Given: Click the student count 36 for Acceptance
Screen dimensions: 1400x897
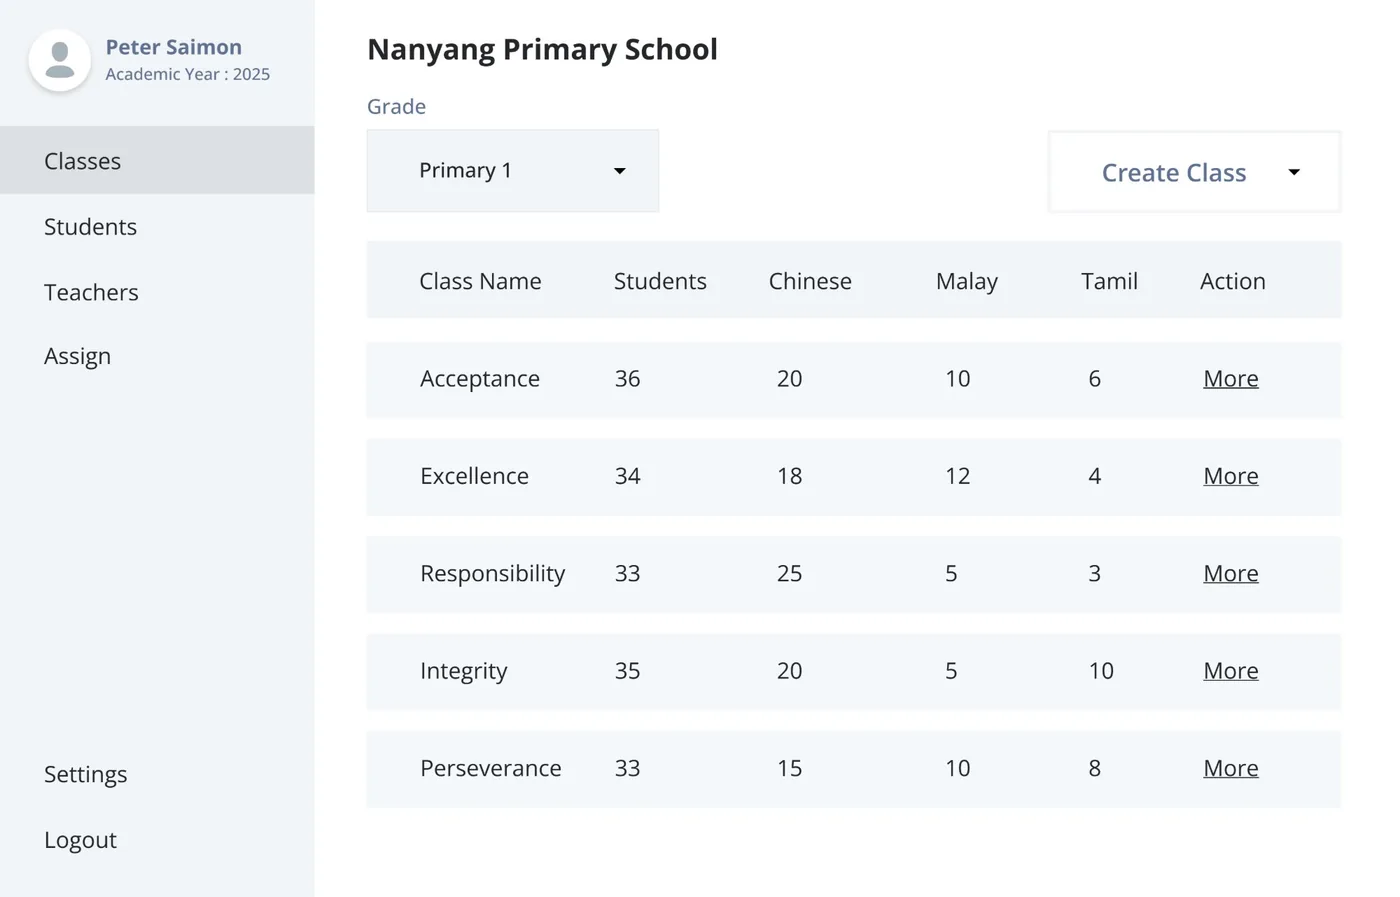Looking at the screenshot, I should pyautogui.click(x=627, y=379).
